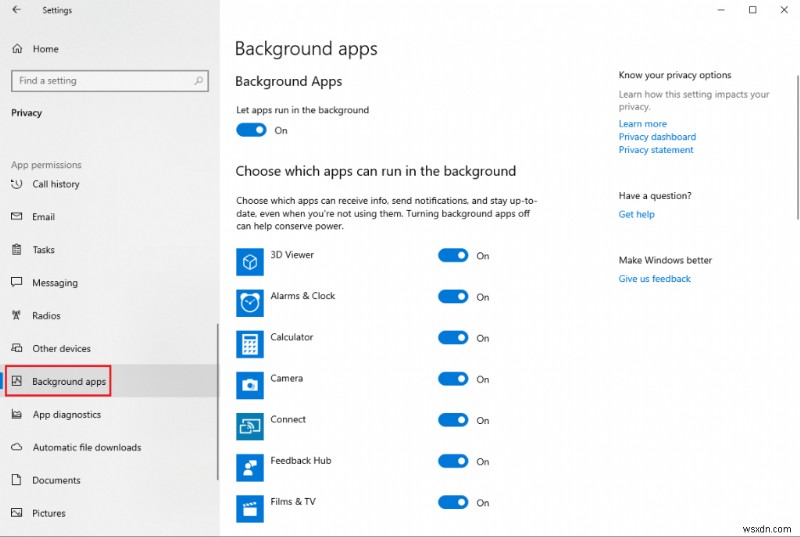Click the Feedback Hub label
800x537 pixels.
tap(301, 461)
